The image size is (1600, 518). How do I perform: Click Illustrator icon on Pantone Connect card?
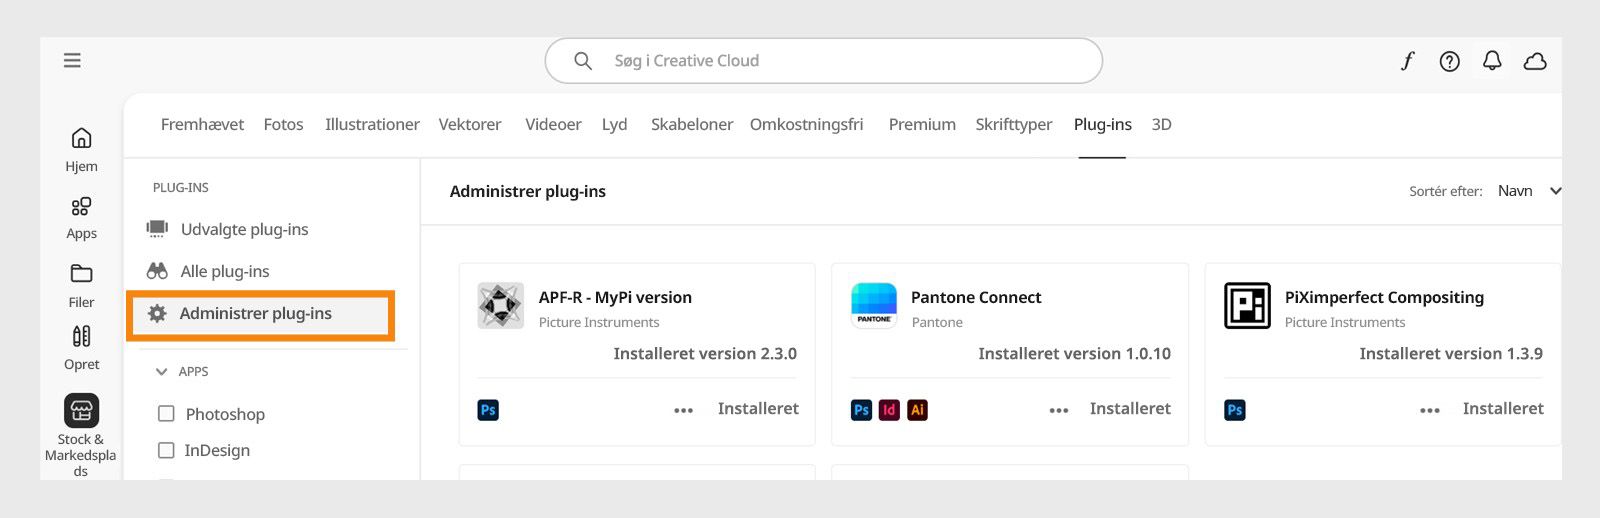[917, 410]
